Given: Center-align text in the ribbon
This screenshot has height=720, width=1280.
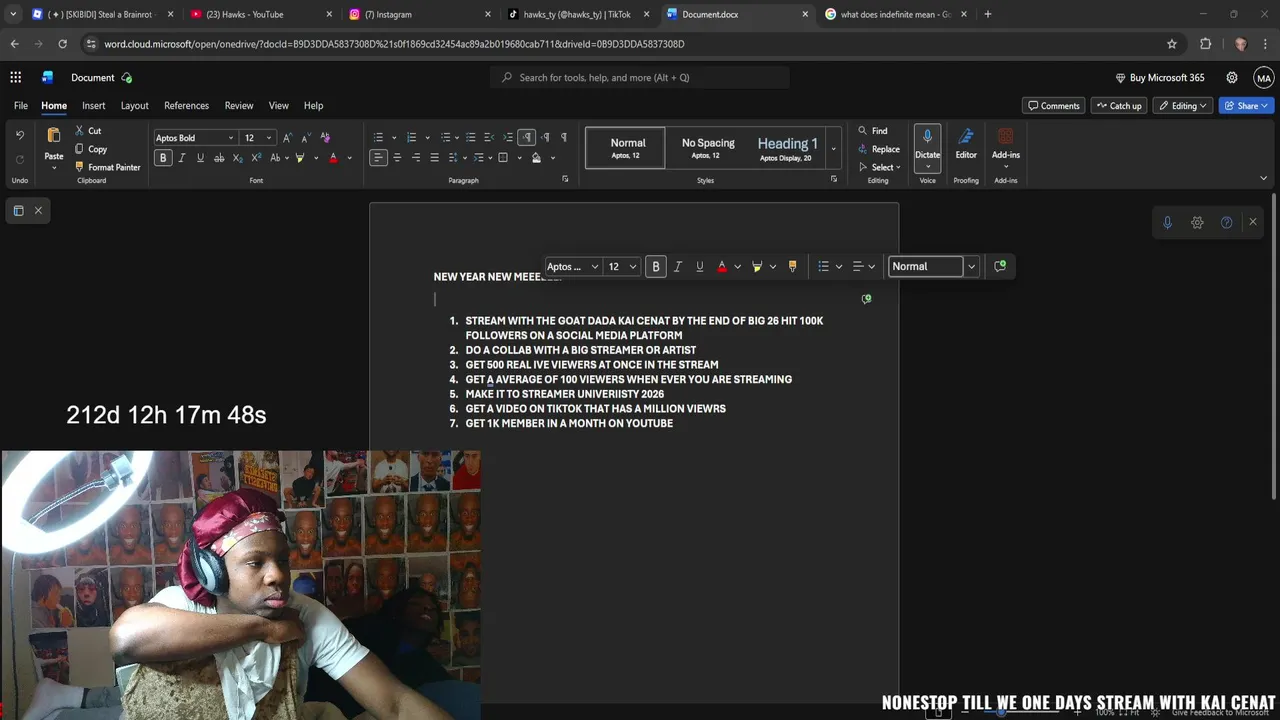Looking at the screenshot, I should coord(397,158).
